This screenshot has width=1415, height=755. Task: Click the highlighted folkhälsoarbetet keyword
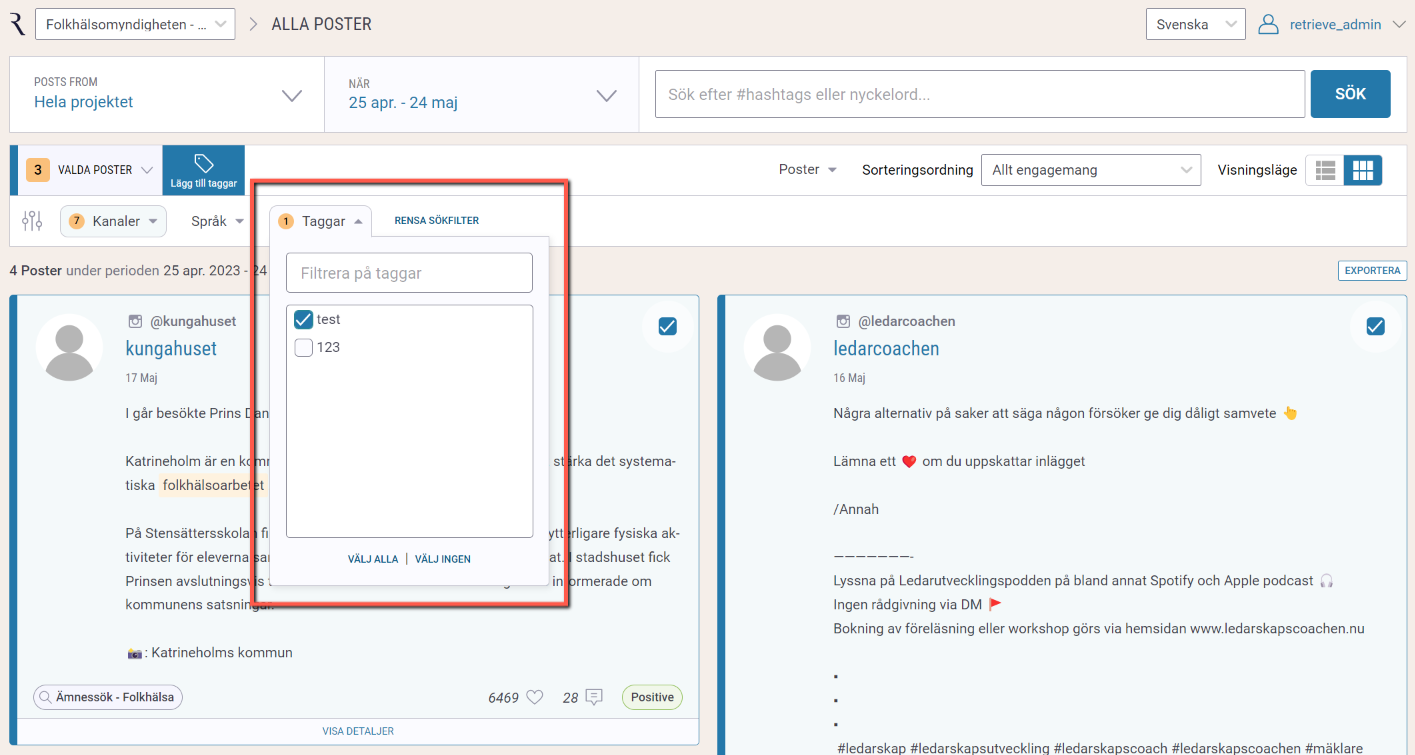213,485
